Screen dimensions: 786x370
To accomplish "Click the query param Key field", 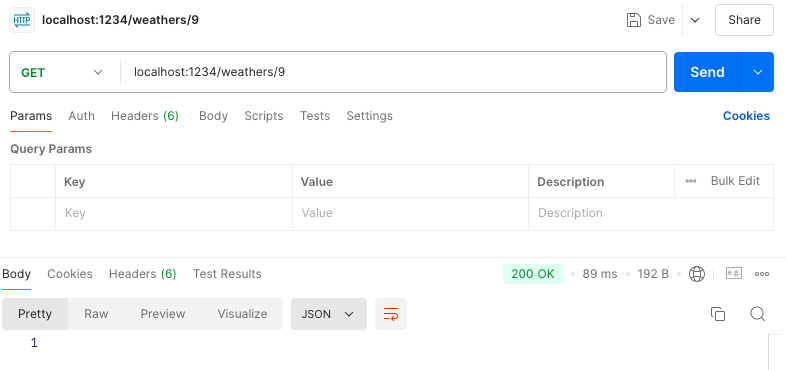I will 173,214.
